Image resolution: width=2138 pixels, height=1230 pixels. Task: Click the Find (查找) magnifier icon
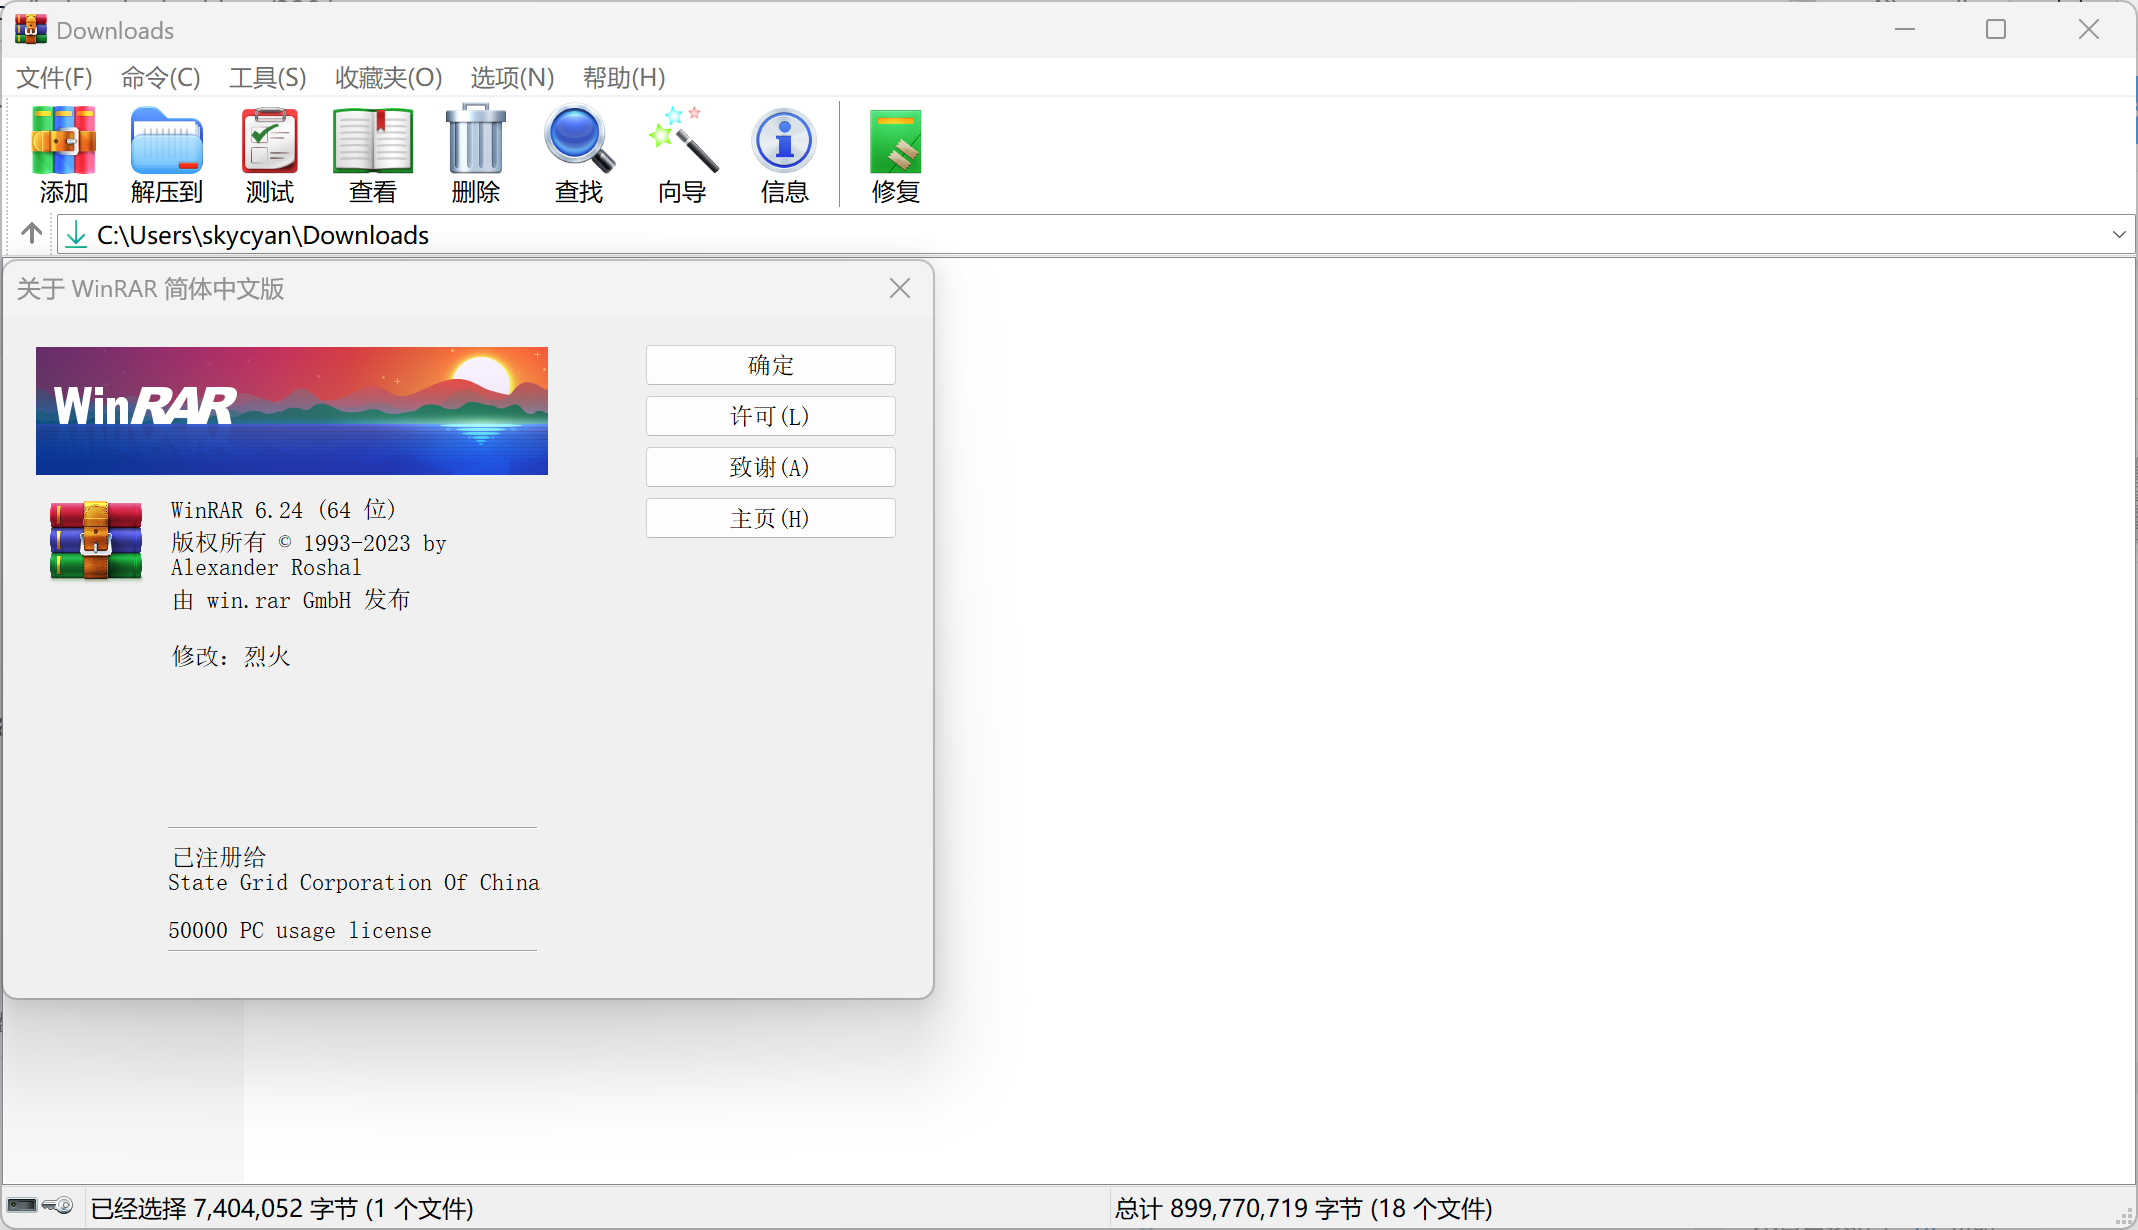(x=579, y=155)
